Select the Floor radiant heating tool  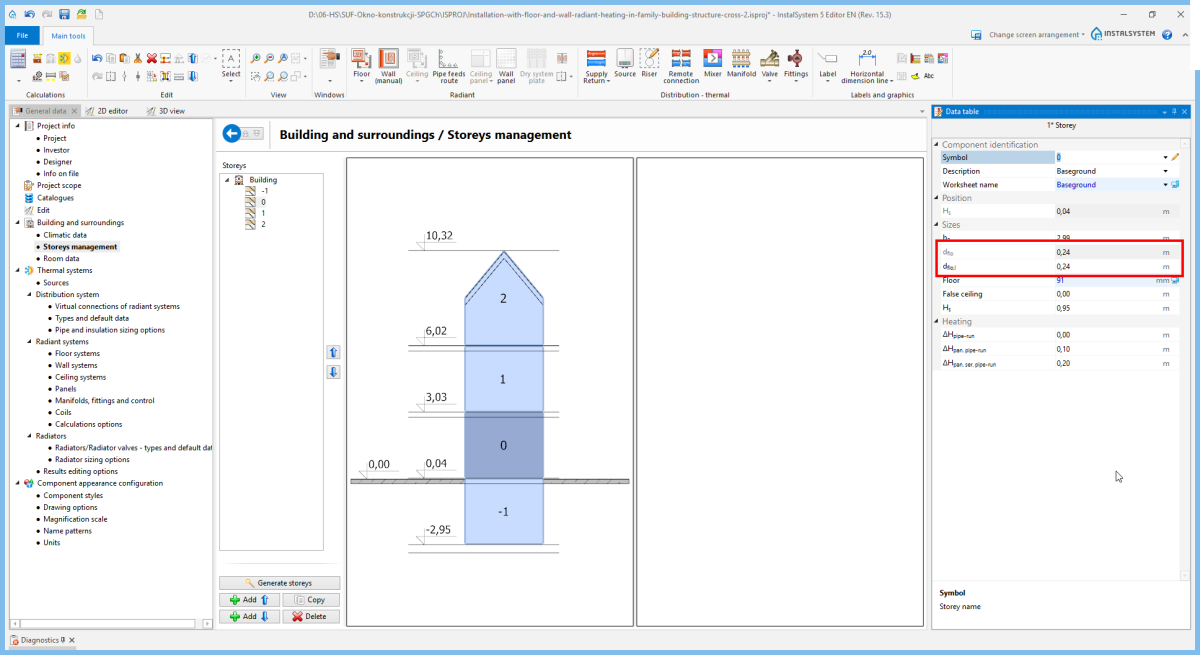361,61
